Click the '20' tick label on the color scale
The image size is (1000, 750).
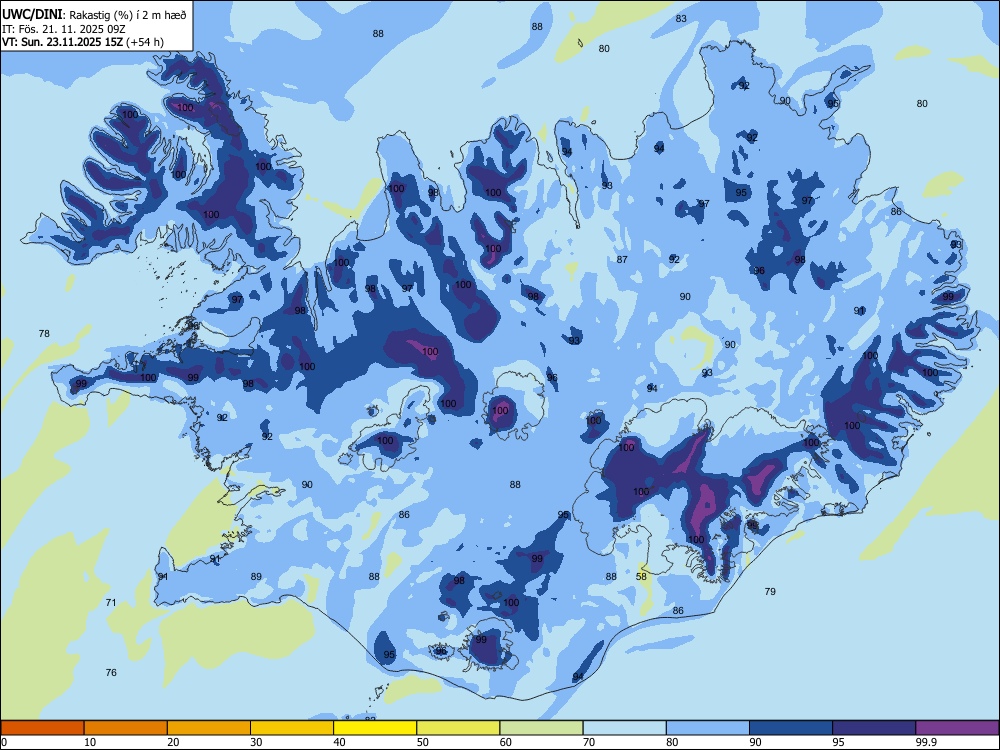tap(173, 742)
